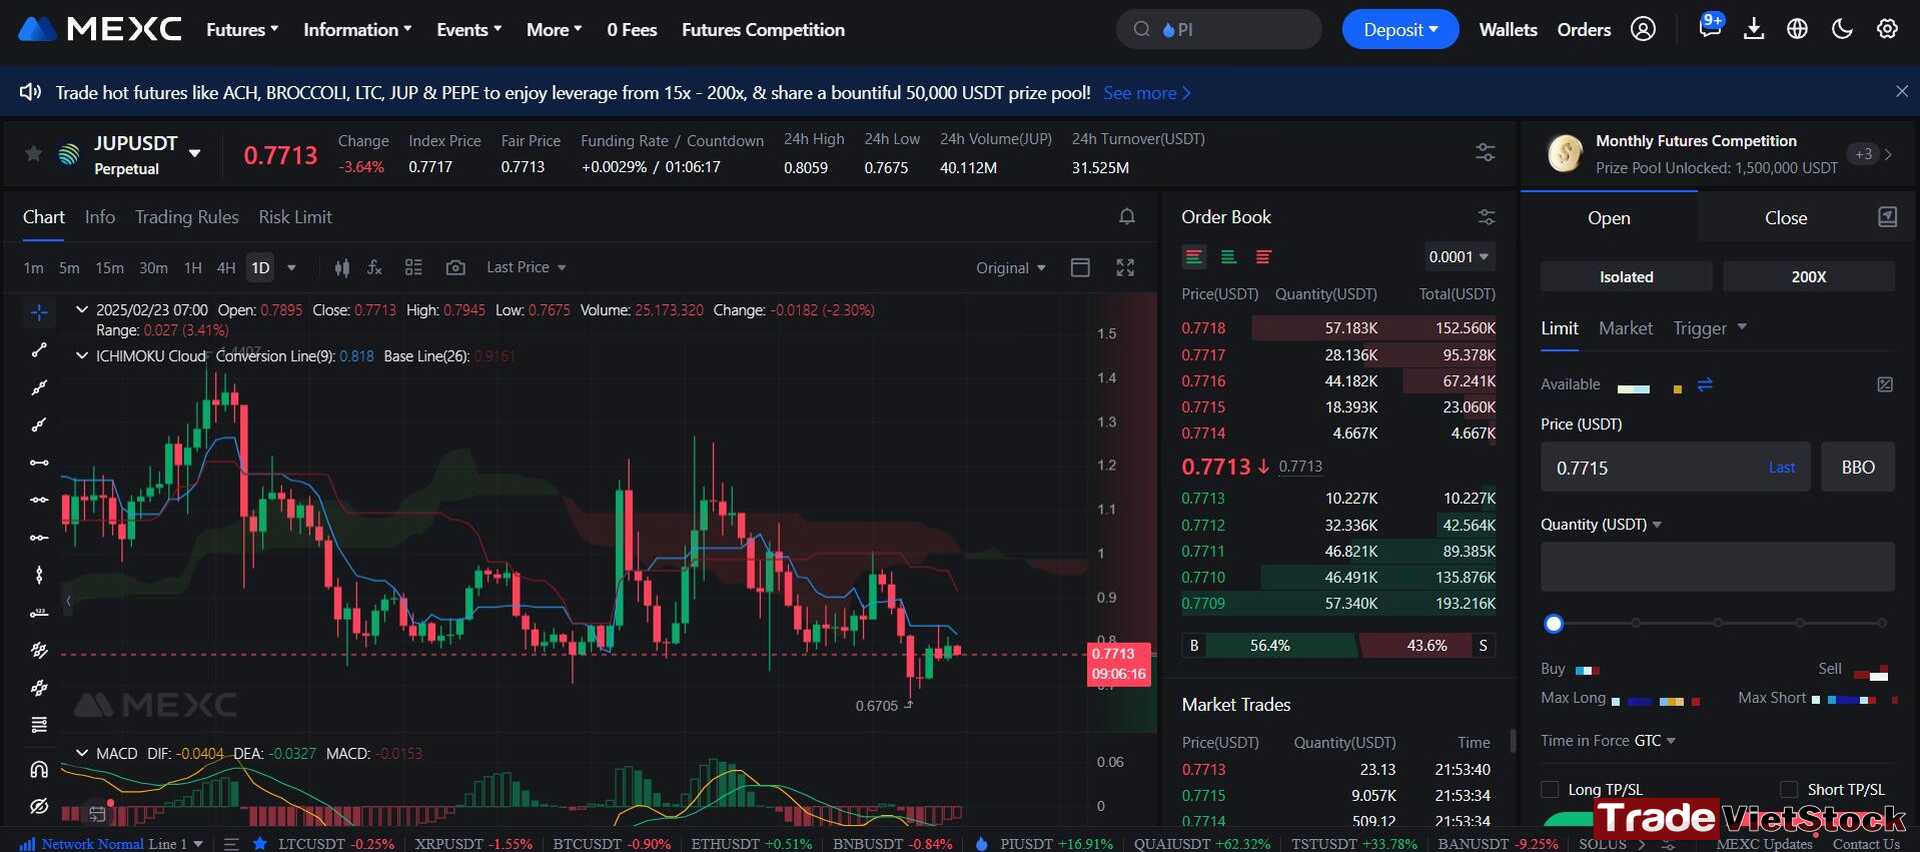Select 4H timeframe
1920x852 pixels.
pyautogui.click(x=226, y=268)
